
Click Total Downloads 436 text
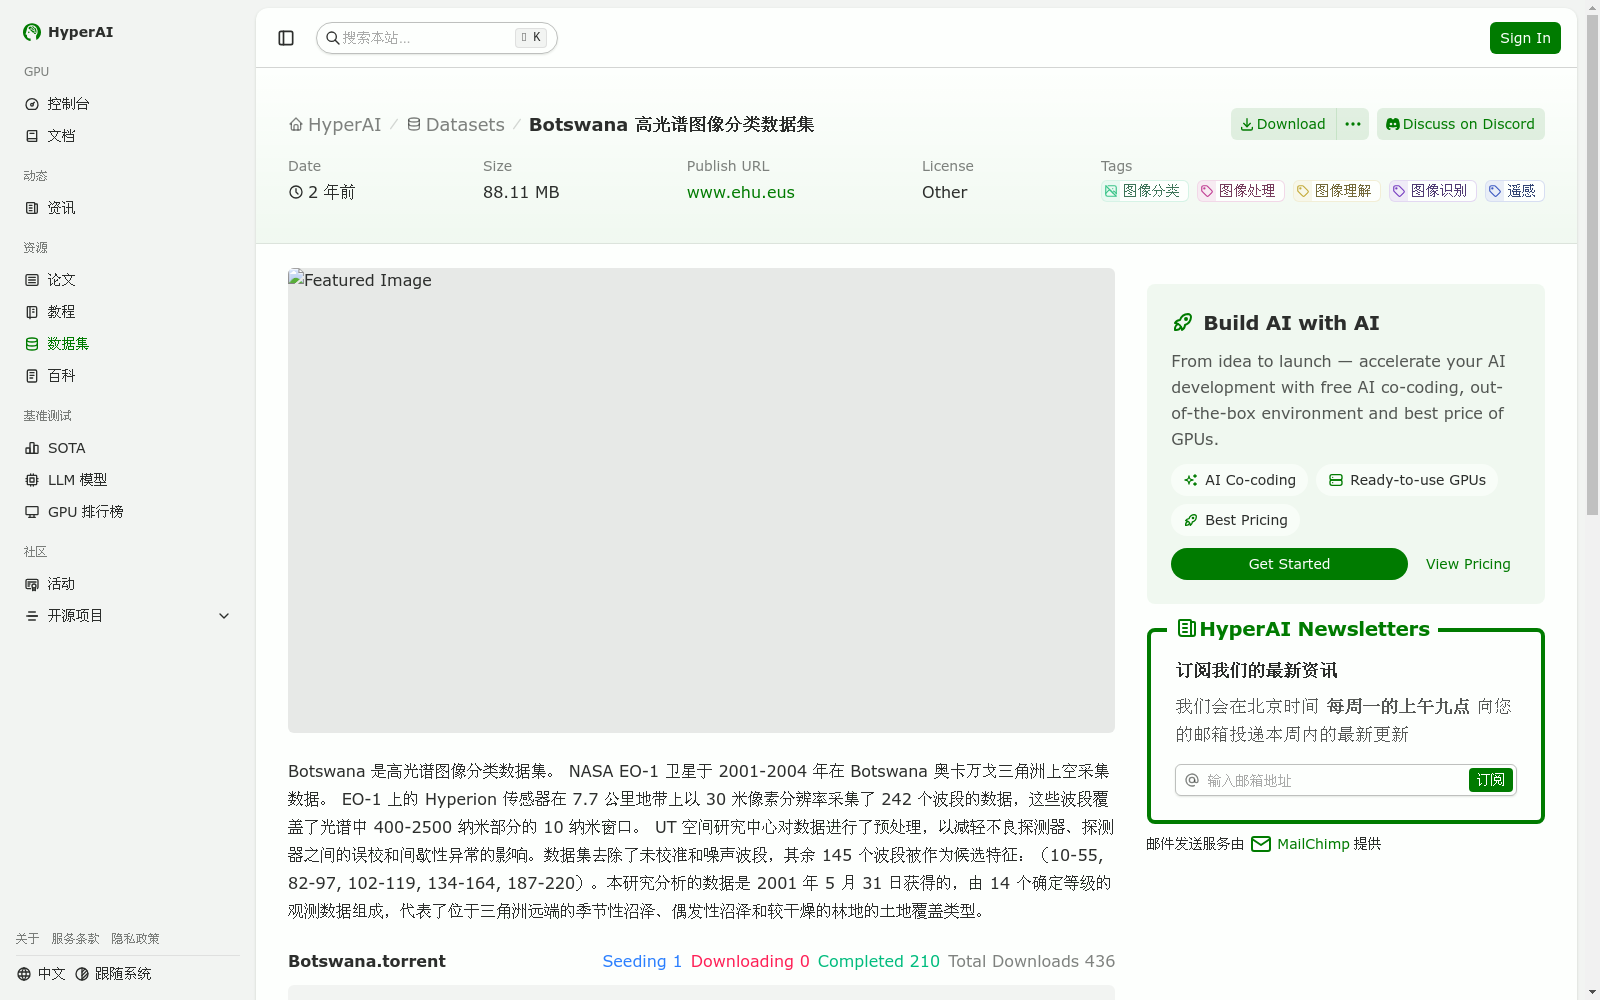(1031, 961)
